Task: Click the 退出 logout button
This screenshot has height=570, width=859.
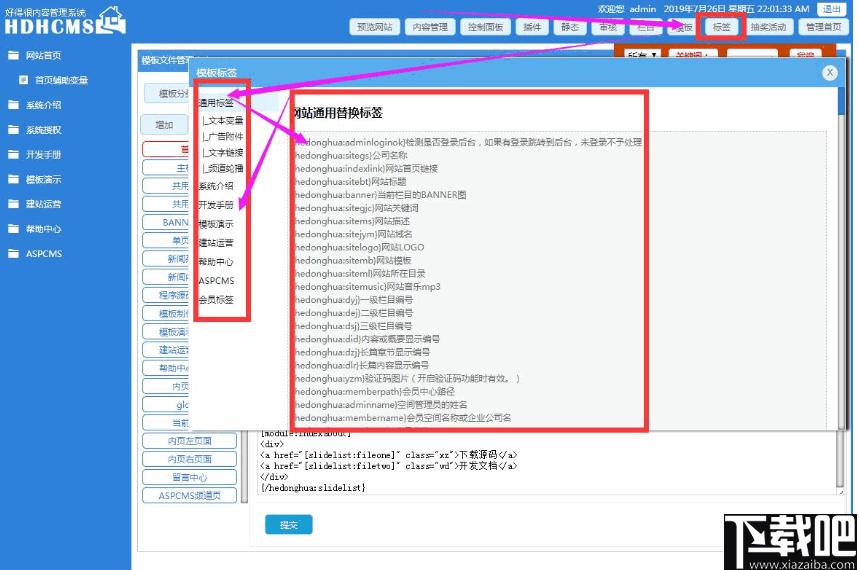Action: 831,9
